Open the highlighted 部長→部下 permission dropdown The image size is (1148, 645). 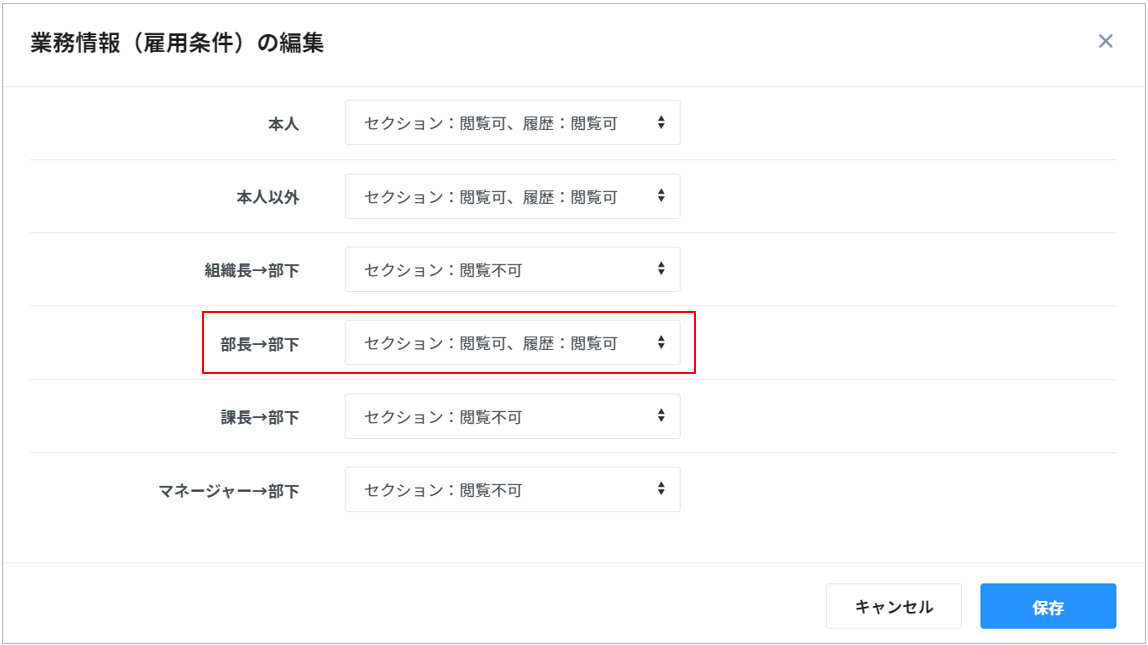[511, 343]
